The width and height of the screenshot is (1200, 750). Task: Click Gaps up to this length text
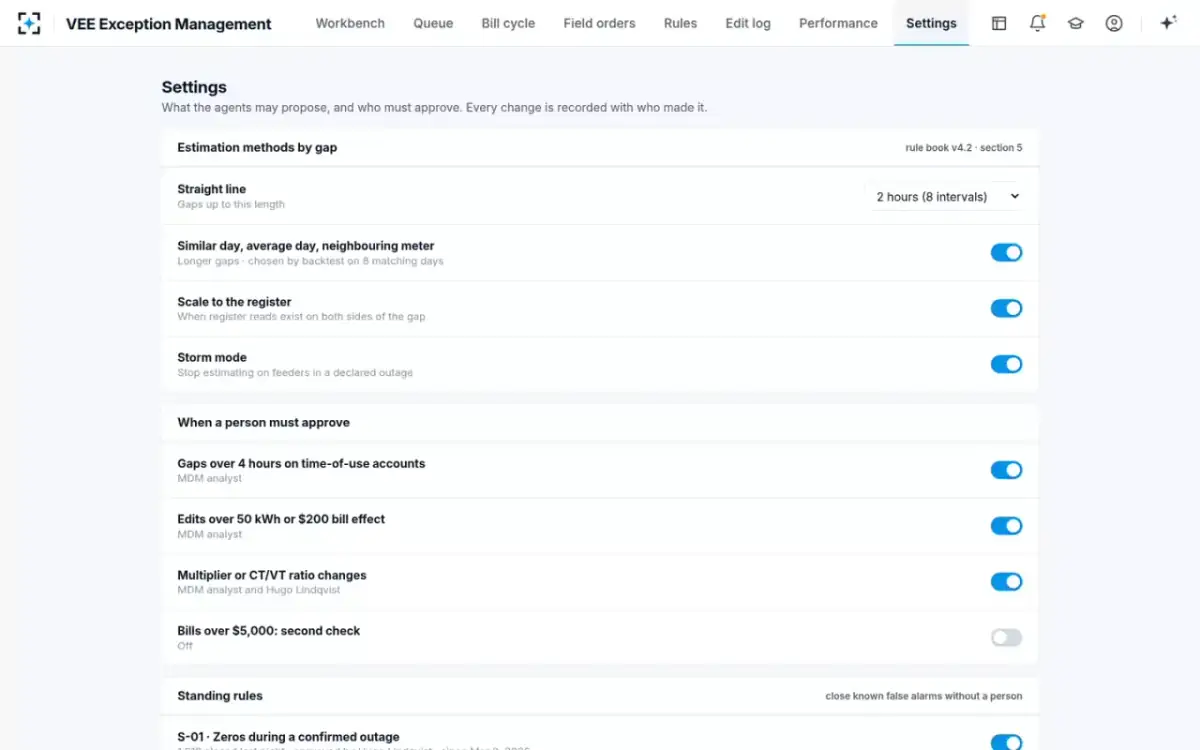pos(231,205)
